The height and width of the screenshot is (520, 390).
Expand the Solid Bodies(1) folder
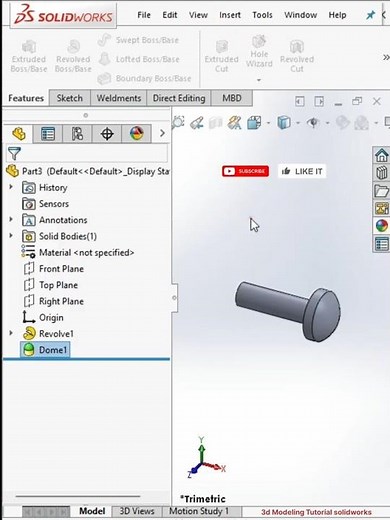click(11, 236)
